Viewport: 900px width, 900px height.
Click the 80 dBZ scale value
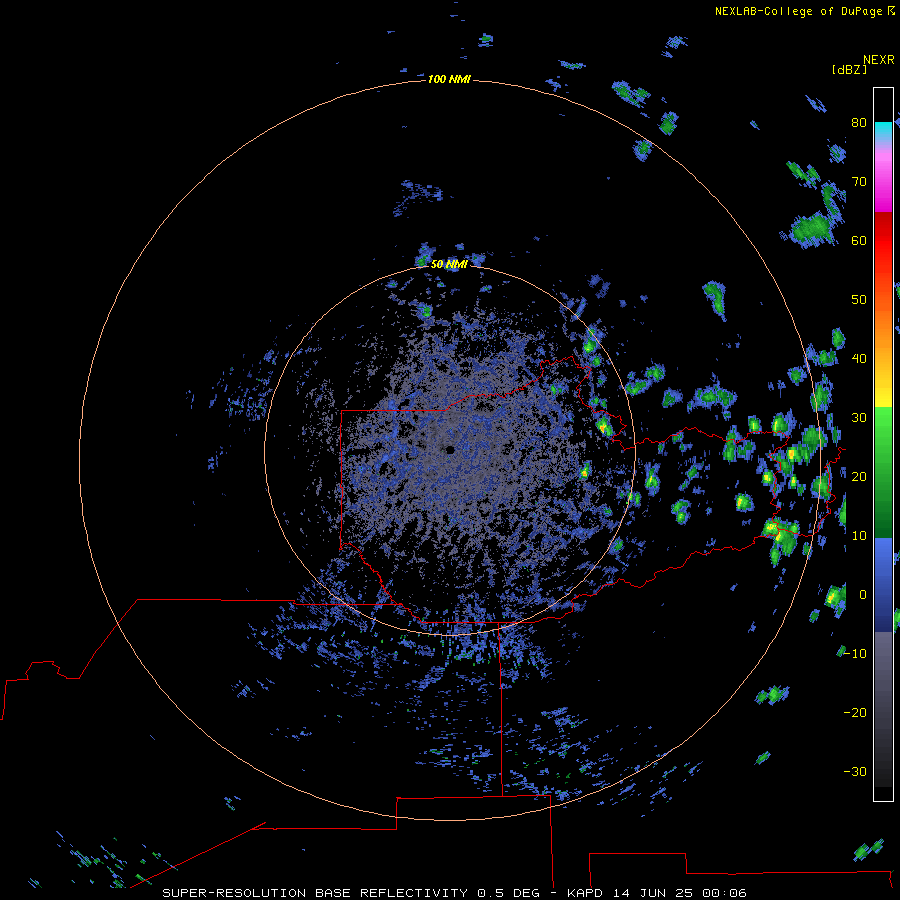pos(859,122)
